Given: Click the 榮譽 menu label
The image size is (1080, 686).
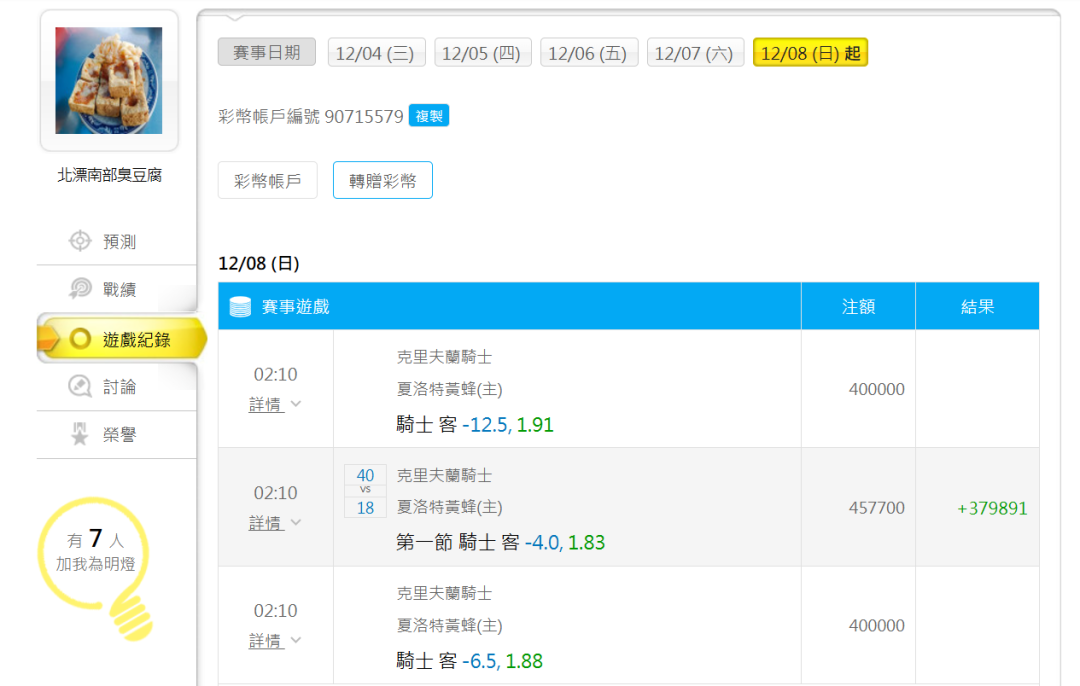Looking at the screenshot, I should [x=119, y=435].
